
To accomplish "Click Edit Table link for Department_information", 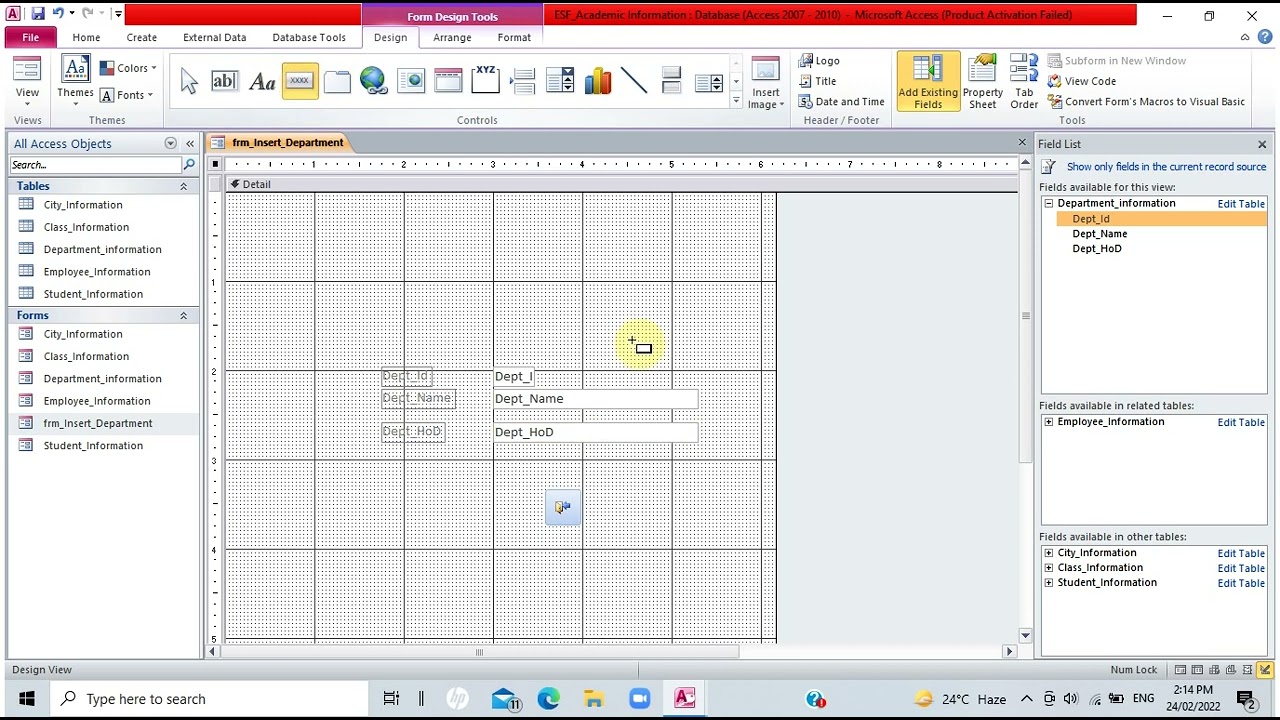I will 1241,204.
